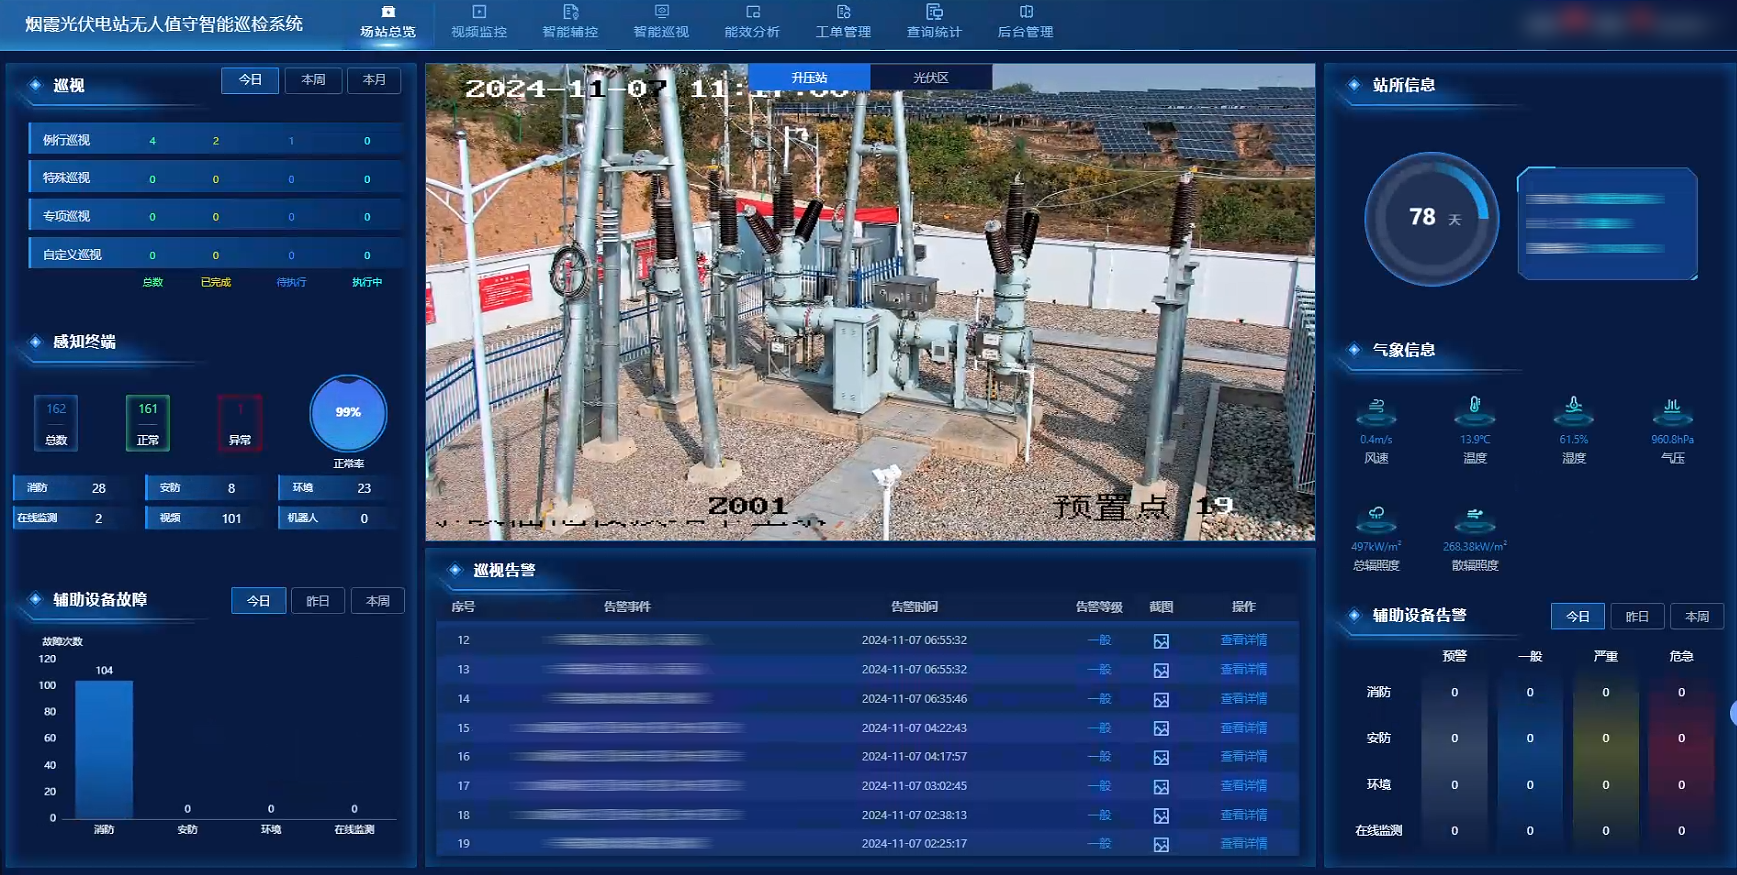Screen dimensions: 1737x875
Task: Click the 99% normal rate gauge
Action: [x=348, y=413]
